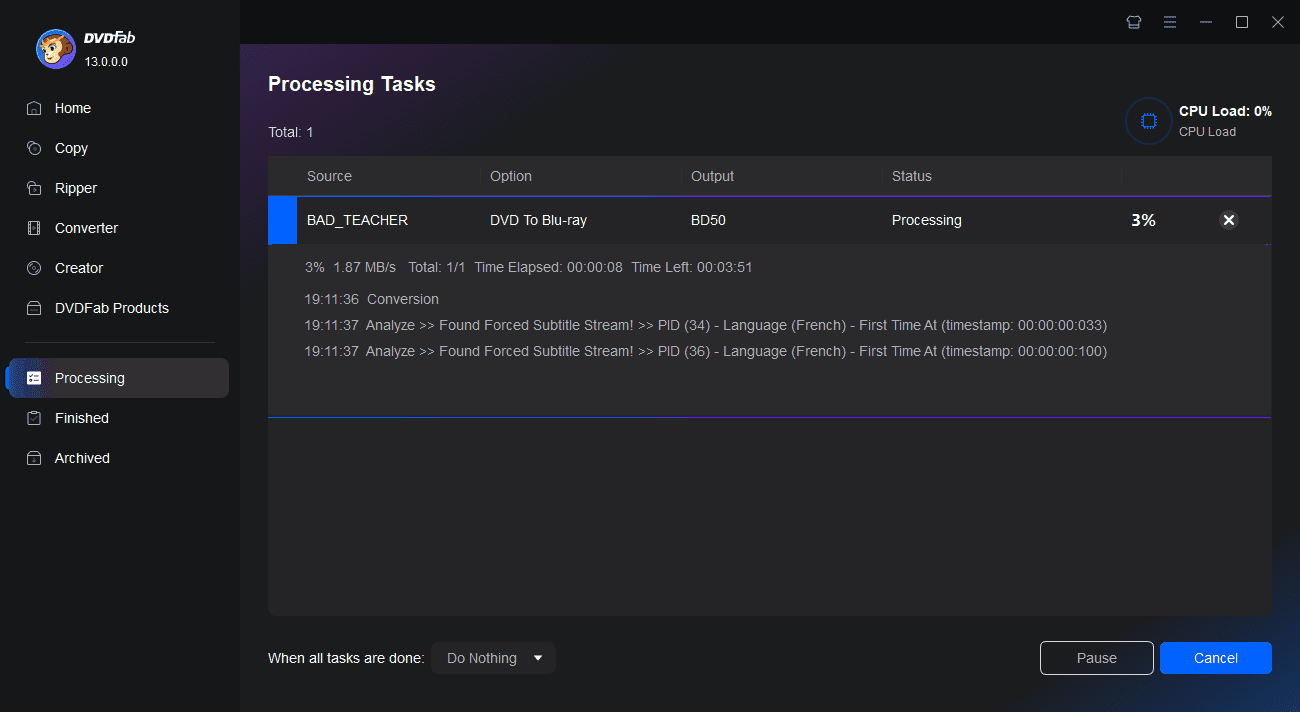This screenshot has height=712, width=1300.
Task: Click the DVDFab monkey logo
Action: tap(56, 48)
